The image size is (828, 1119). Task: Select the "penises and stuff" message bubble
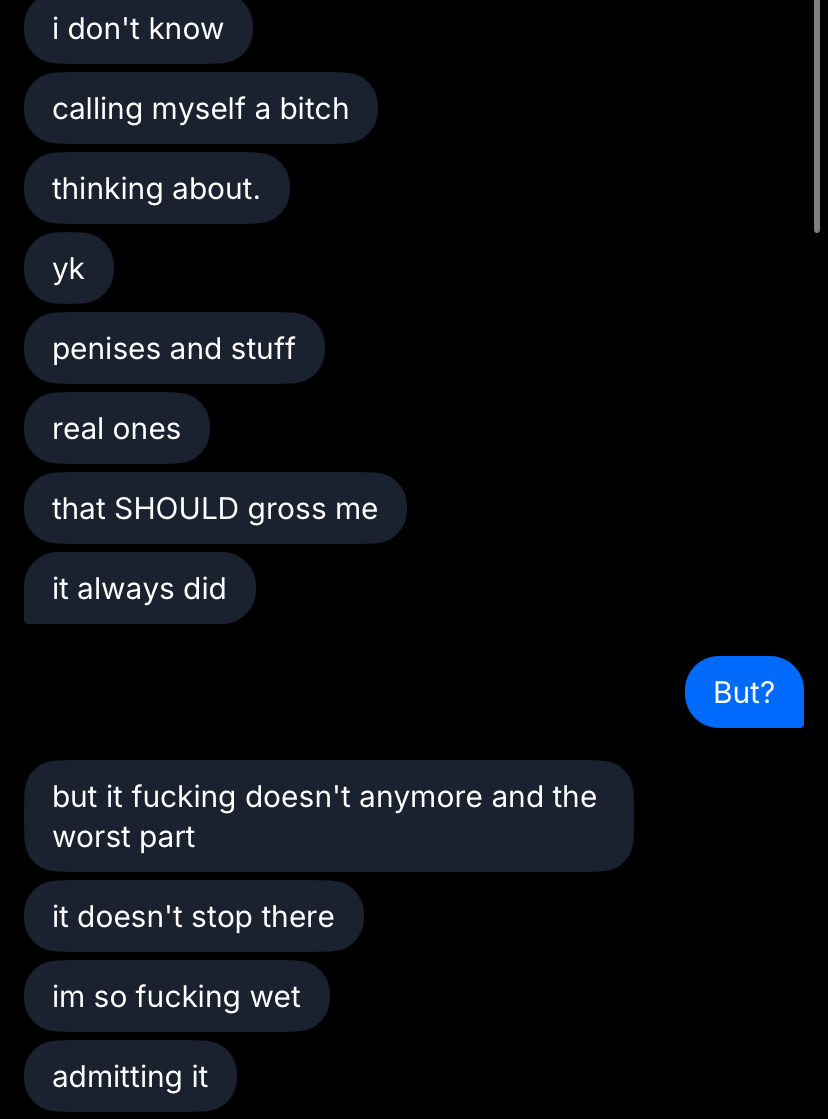[174, 348]
